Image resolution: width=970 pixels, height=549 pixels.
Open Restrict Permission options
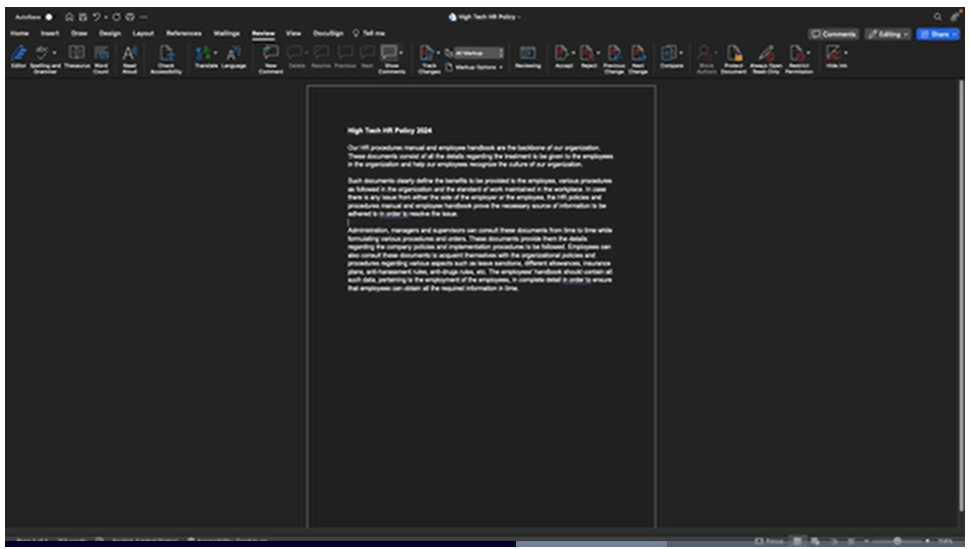(x=799, y=59)
